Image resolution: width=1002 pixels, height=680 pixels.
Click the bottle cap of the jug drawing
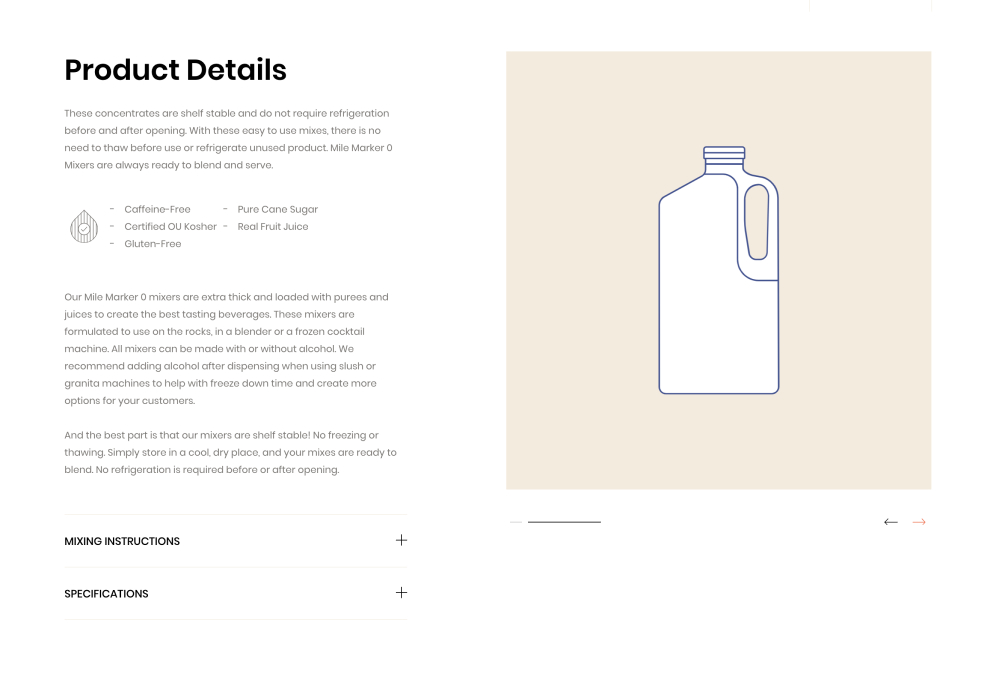click(x=724, y=153)
